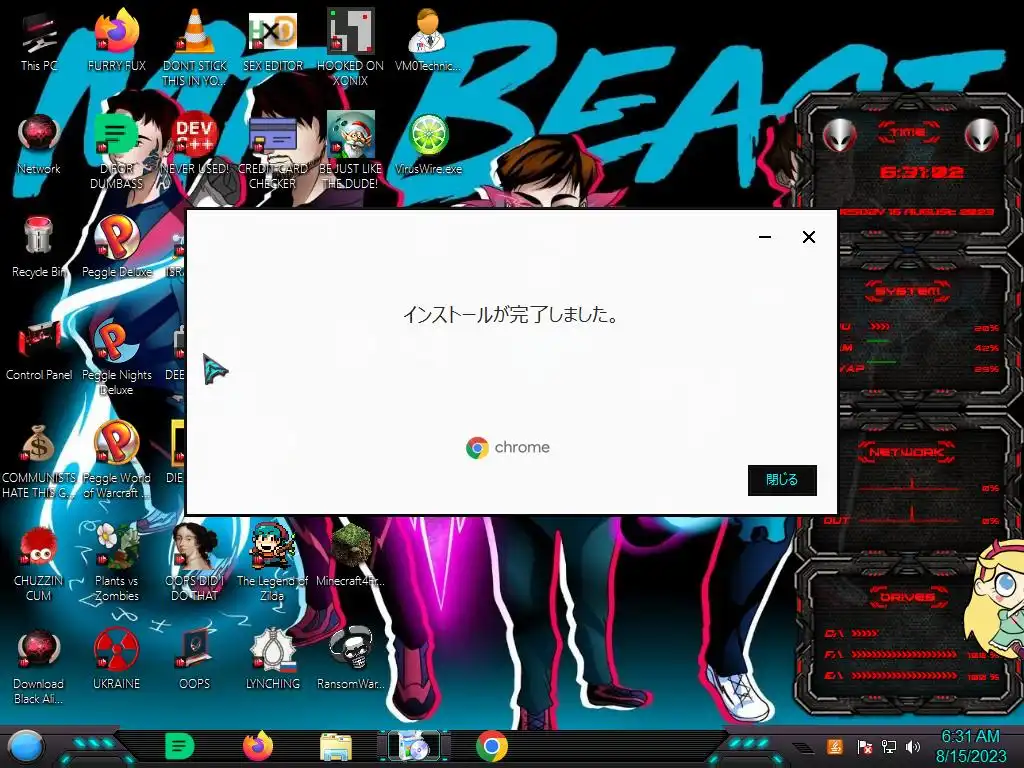This screenshot has height=768, width=1024.
Task: Open the Network desktop icon
Action: 39,145
